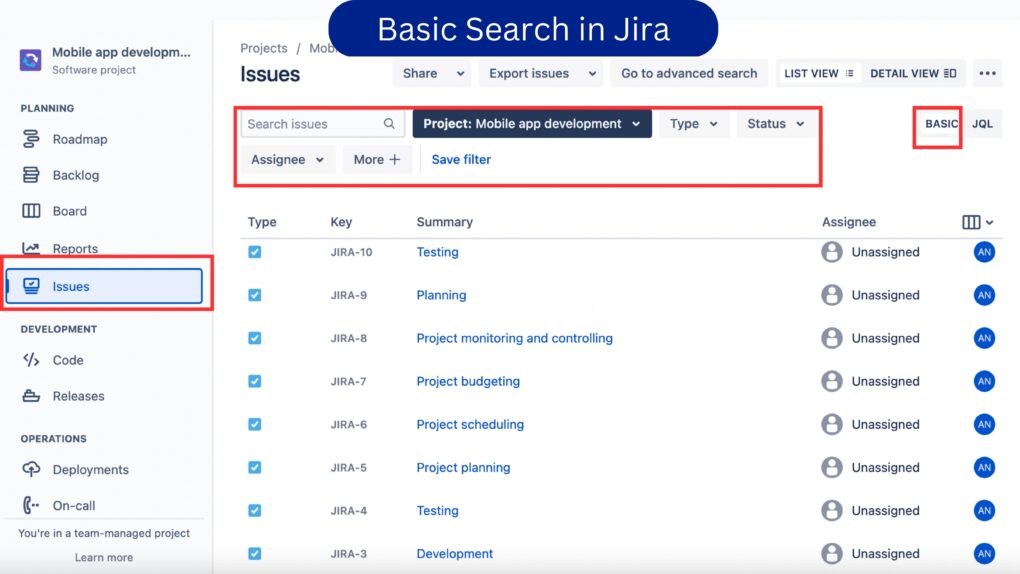The height and width of the screenshot is (574, 1020).
Task: Click the Roadmap icon in the sidebar
Action: [31, 139]
